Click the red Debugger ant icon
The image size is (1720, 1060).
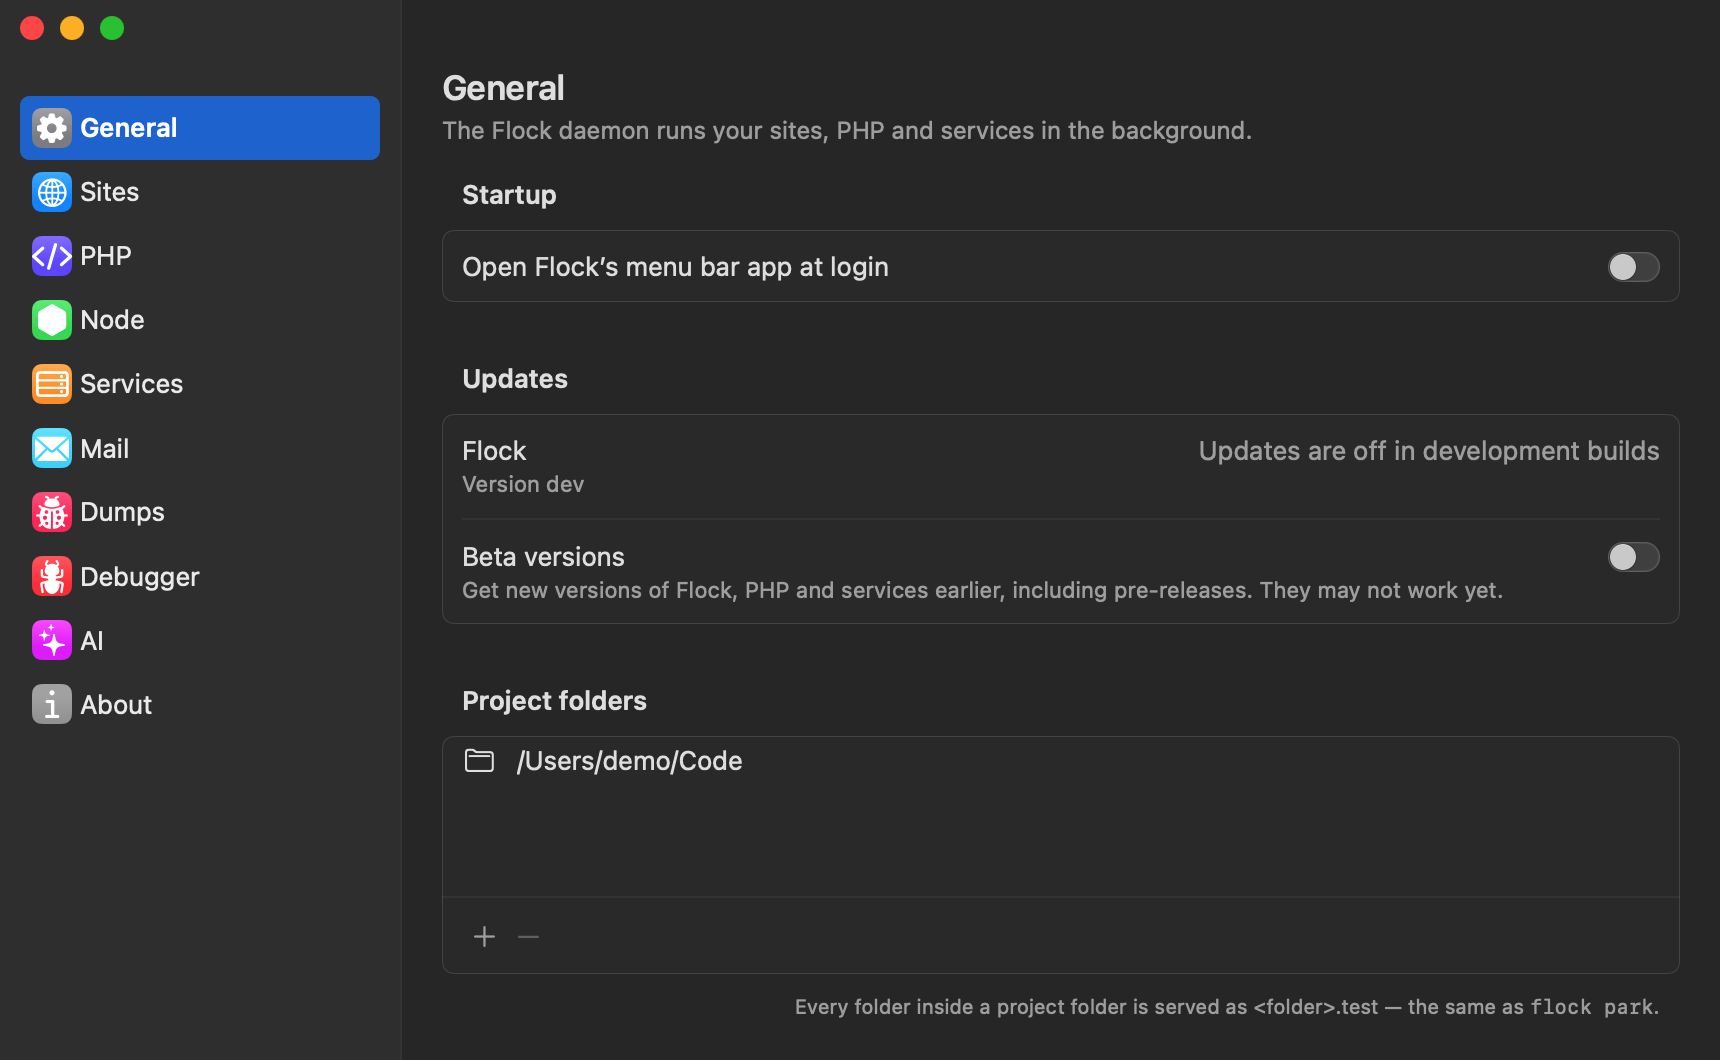(x=52, y=576)
